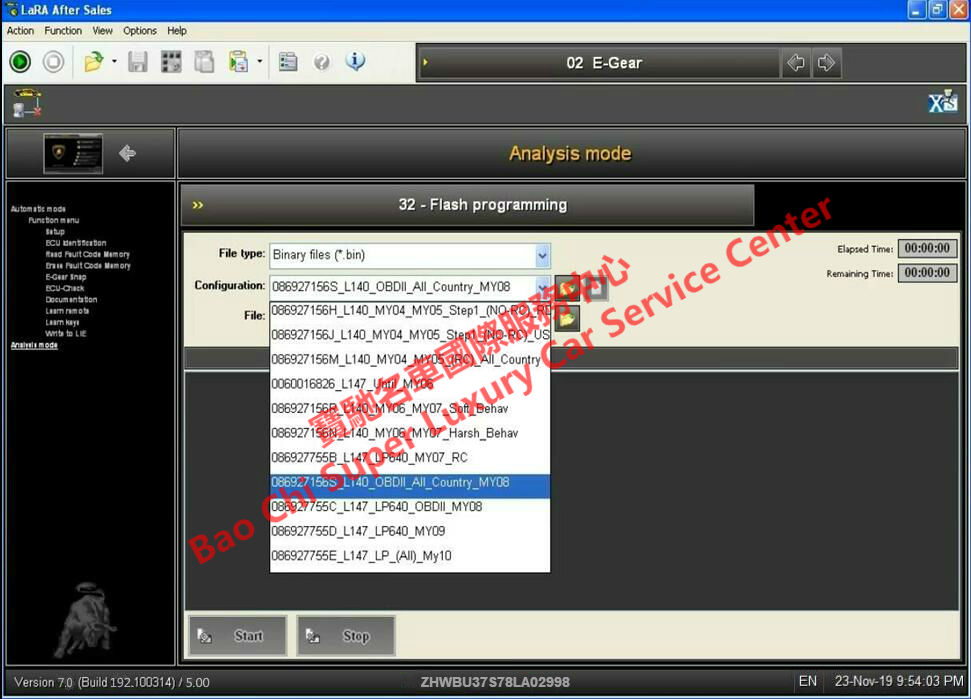Choose 0060016826_L147_Until_MY06 option
Image resolution: width=971 pixels, height=699 pixels.
410,384
